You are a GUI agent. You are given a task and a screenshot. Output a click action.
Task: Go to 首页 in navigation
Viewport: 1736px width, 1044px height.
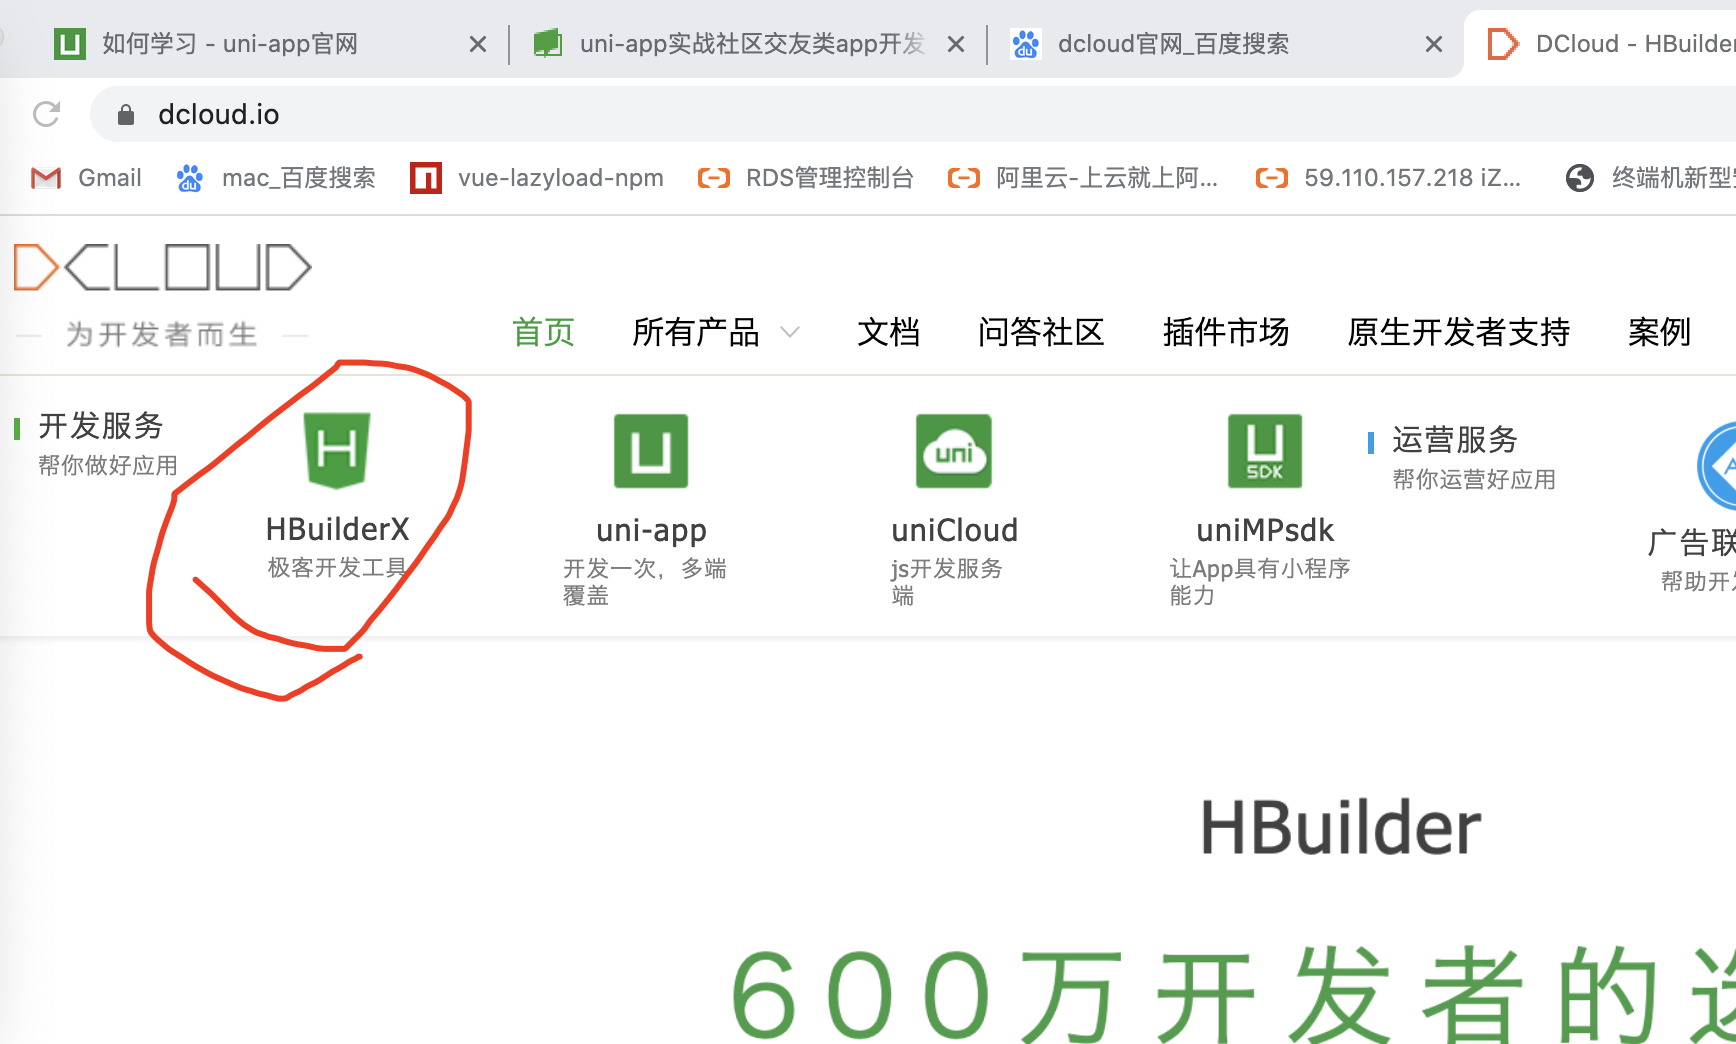pos(543,332)
